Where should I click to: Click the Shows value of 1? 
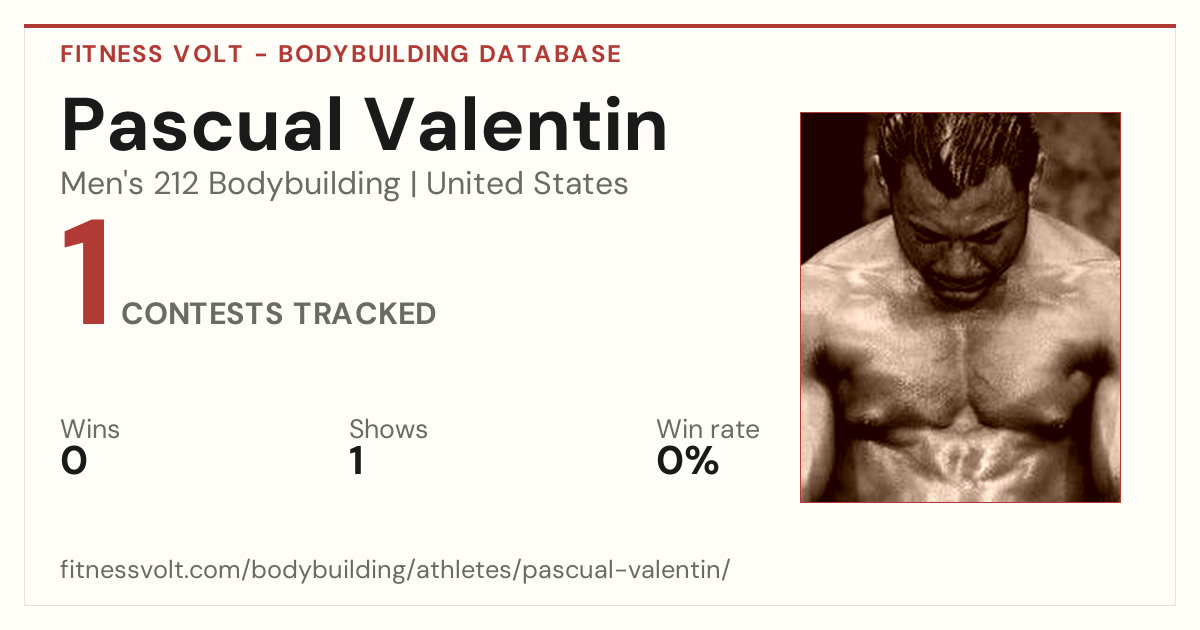tap(356, 461)
